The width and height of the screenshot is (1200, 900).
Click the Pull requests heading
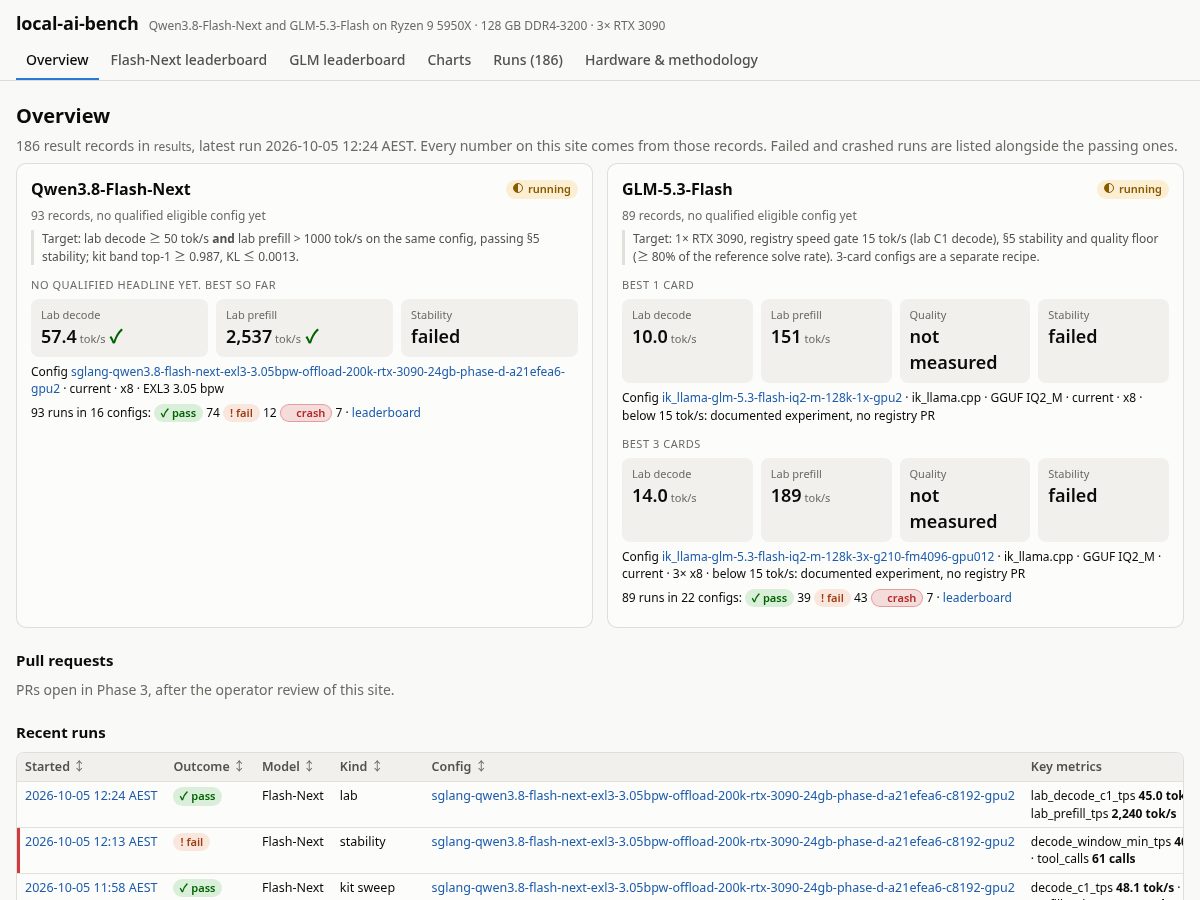coord(65,661)
